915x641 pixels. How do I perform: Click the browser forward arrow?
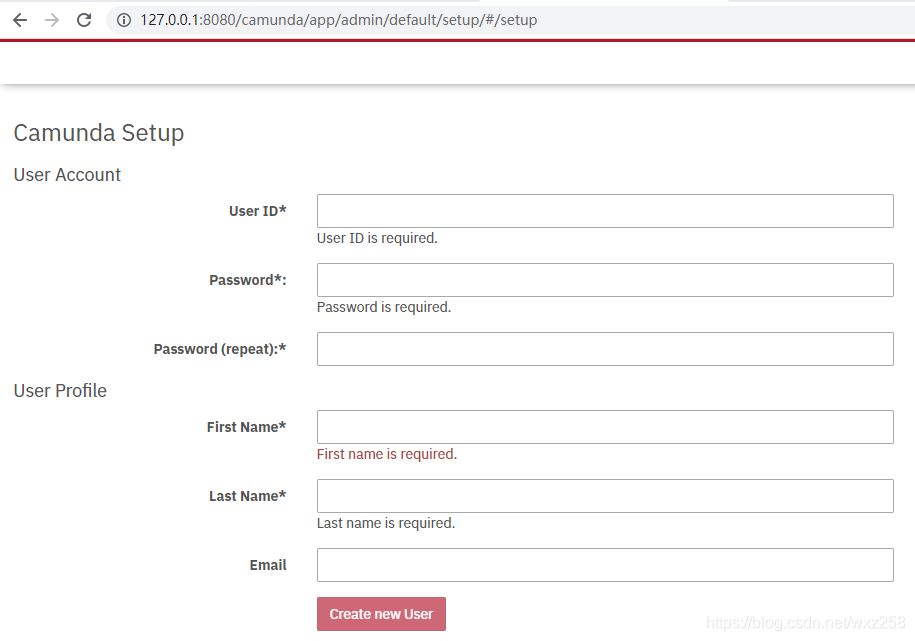pyautogui.click(x=52, y=20)
